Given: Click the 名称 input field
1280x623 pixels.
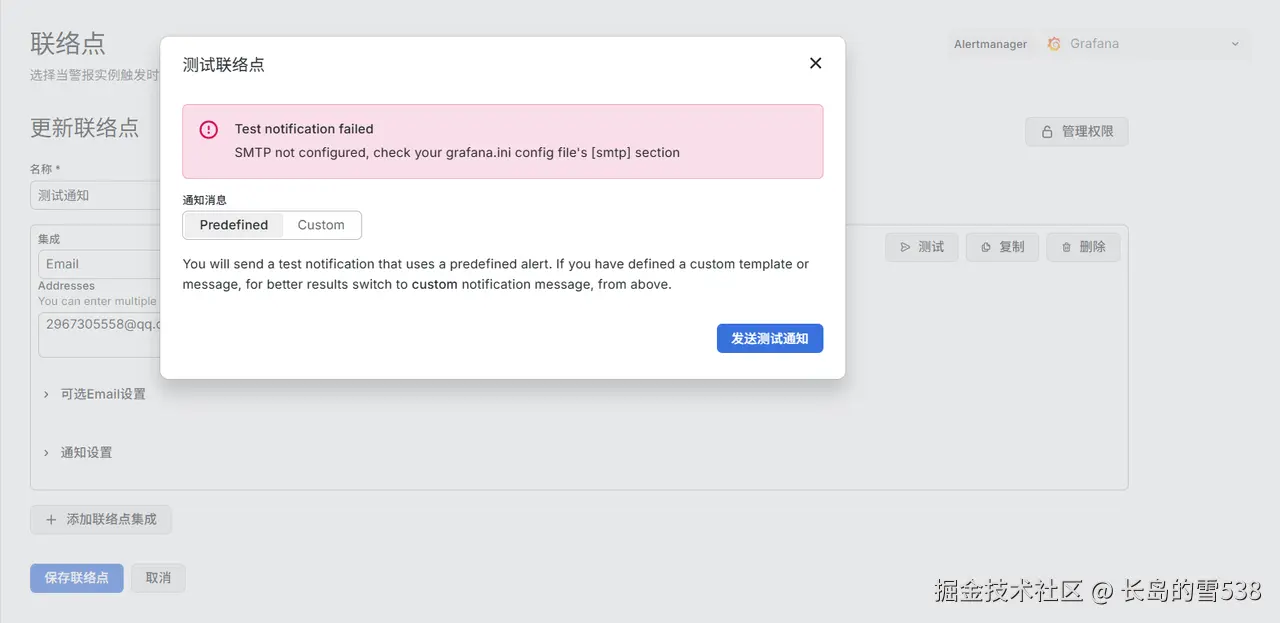Looking at the screenshot, I should [95, 196].
